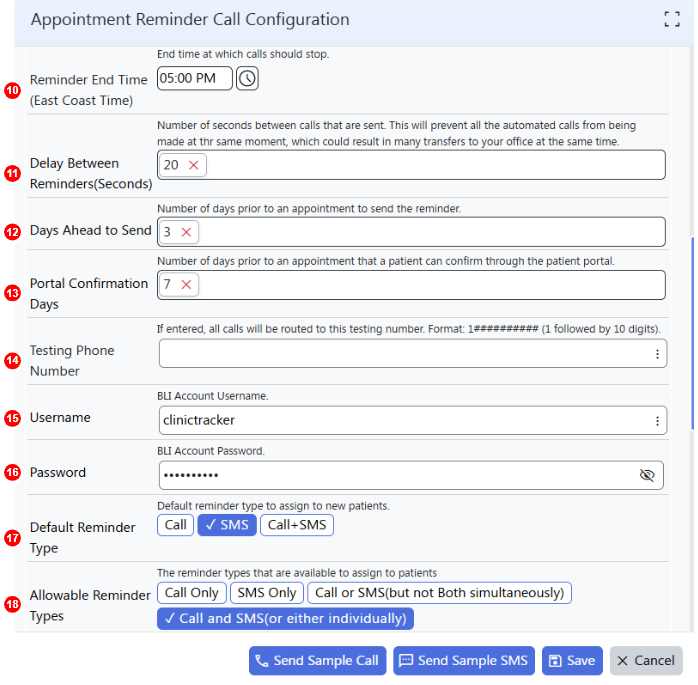Click hint about default reminder type for new patients

(x=273, y=506)
